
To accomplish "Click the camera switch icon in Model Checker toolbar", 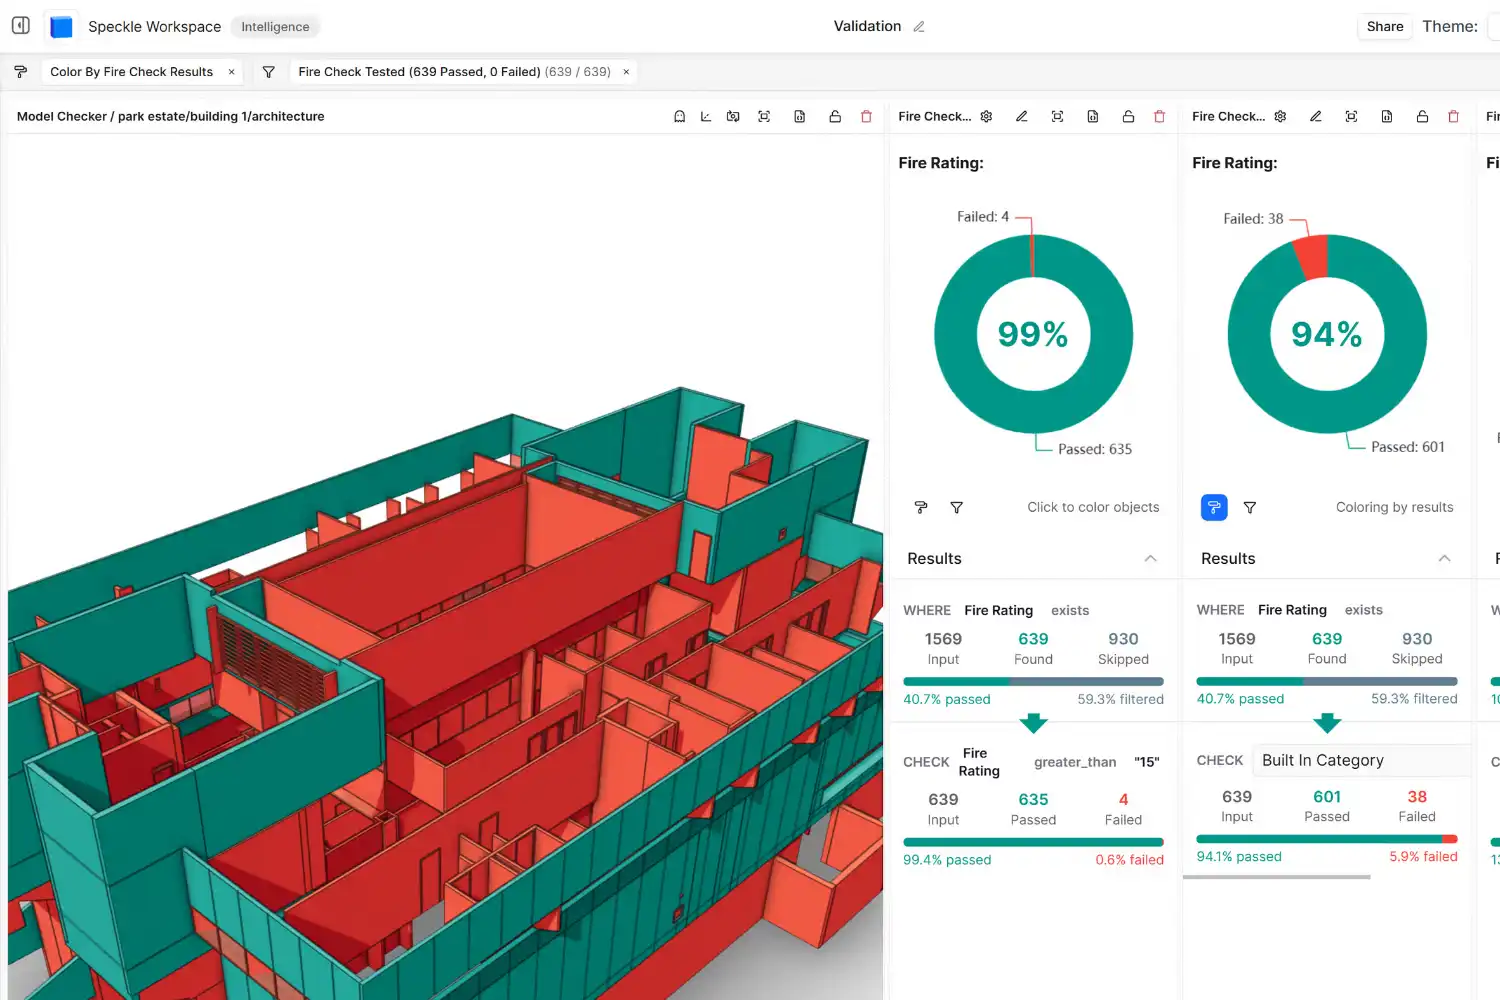I will click(733, 117).
